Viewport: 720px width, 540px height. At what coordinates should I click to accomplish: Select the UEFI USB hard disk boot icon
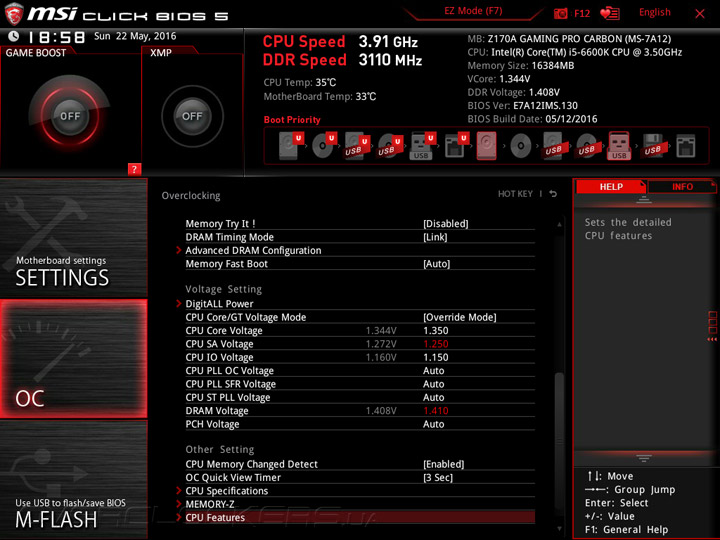pos(357,146)
